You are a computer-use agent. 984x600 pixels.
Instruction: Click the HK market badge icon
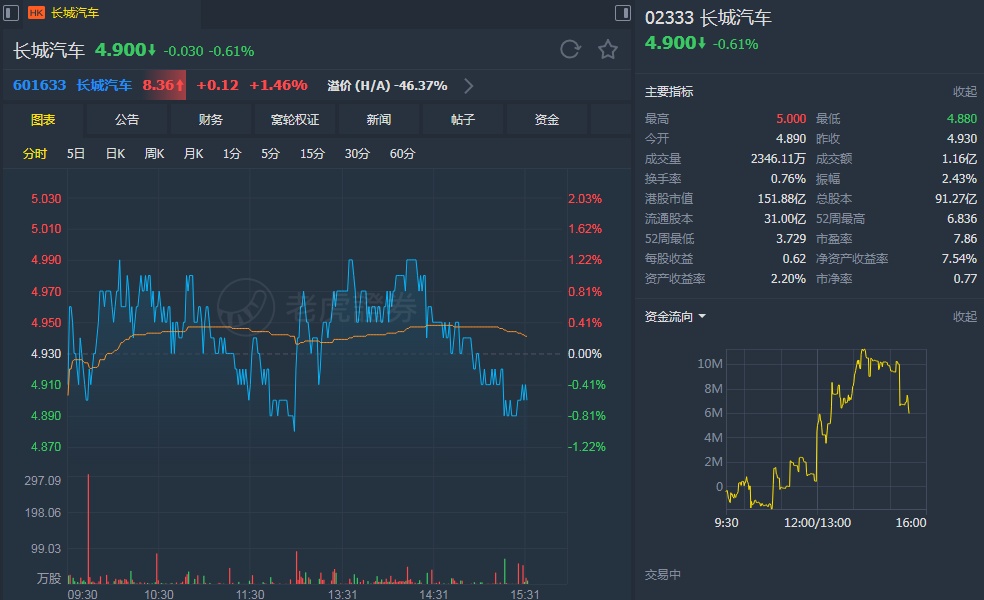(36, 13)
